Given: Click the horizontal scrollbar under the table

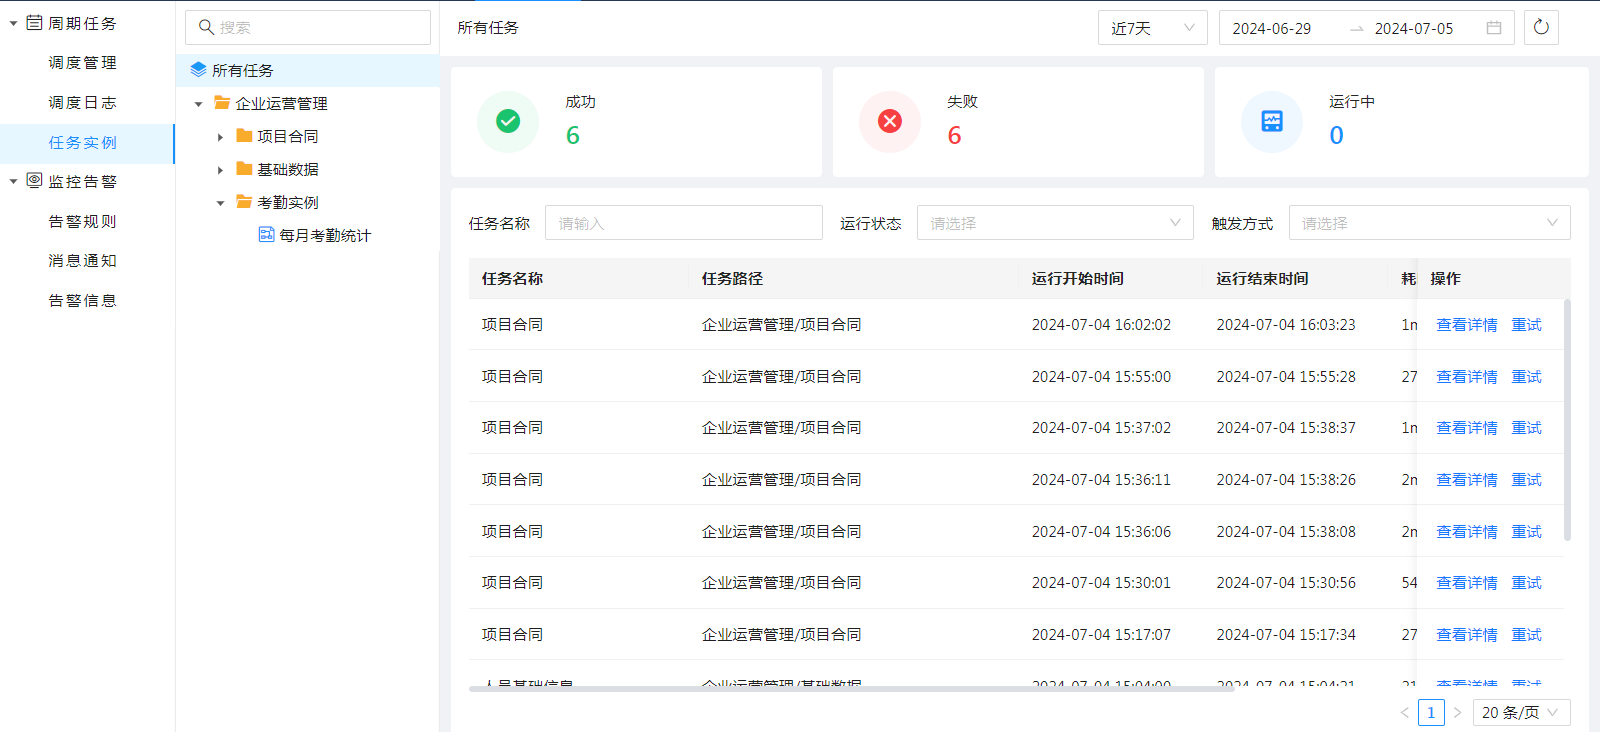Looking at the screenshot, I should point(850,688).
